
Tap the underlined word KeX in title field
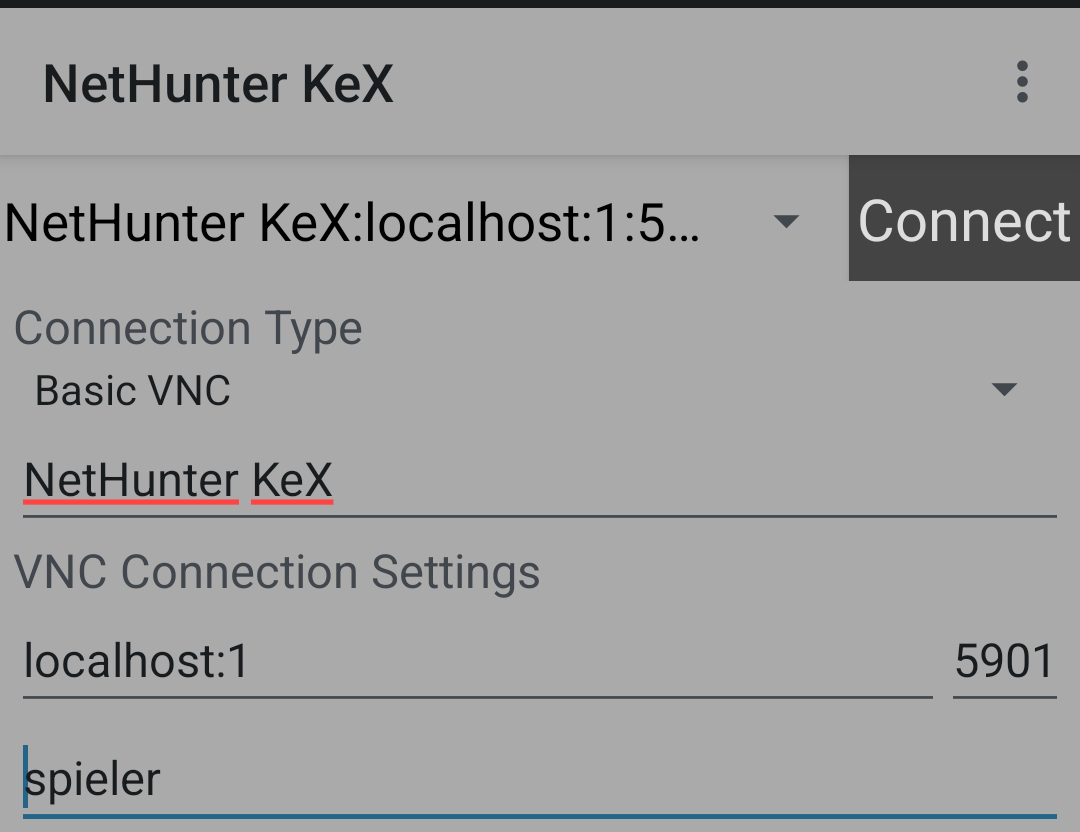pyautogui.click(x=292, y=482)
